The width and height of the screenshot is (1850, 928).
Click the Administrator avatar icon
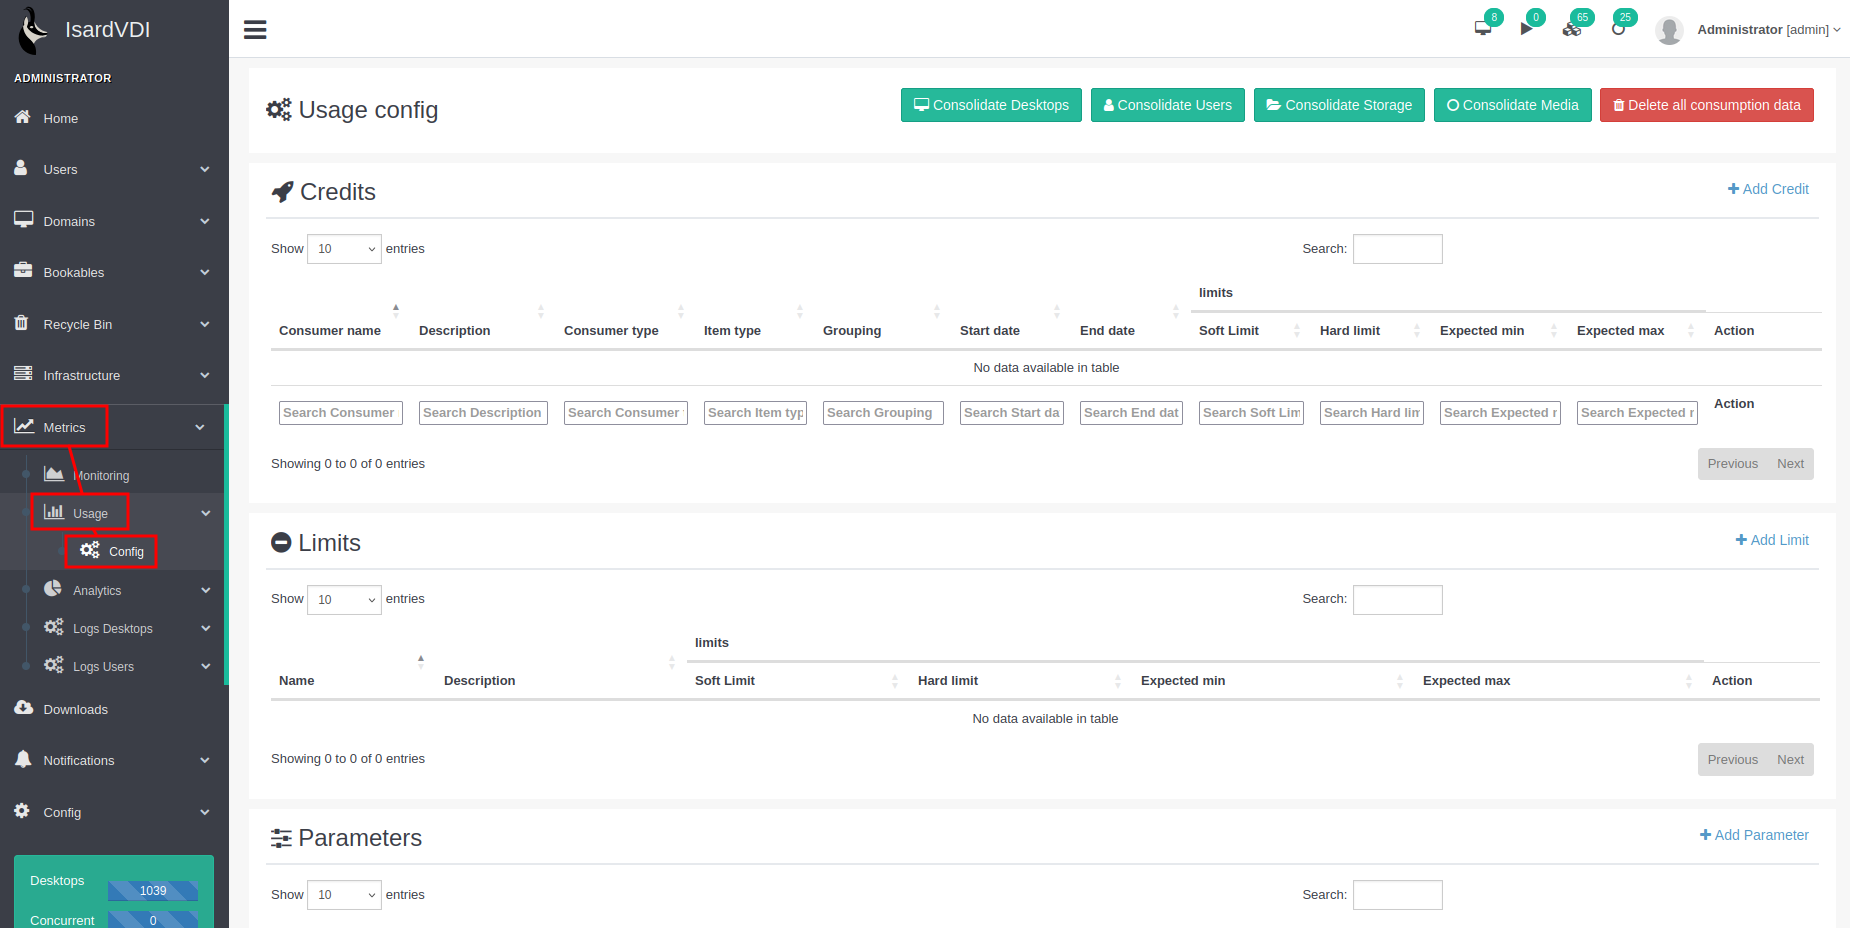tap(1668, 30)
